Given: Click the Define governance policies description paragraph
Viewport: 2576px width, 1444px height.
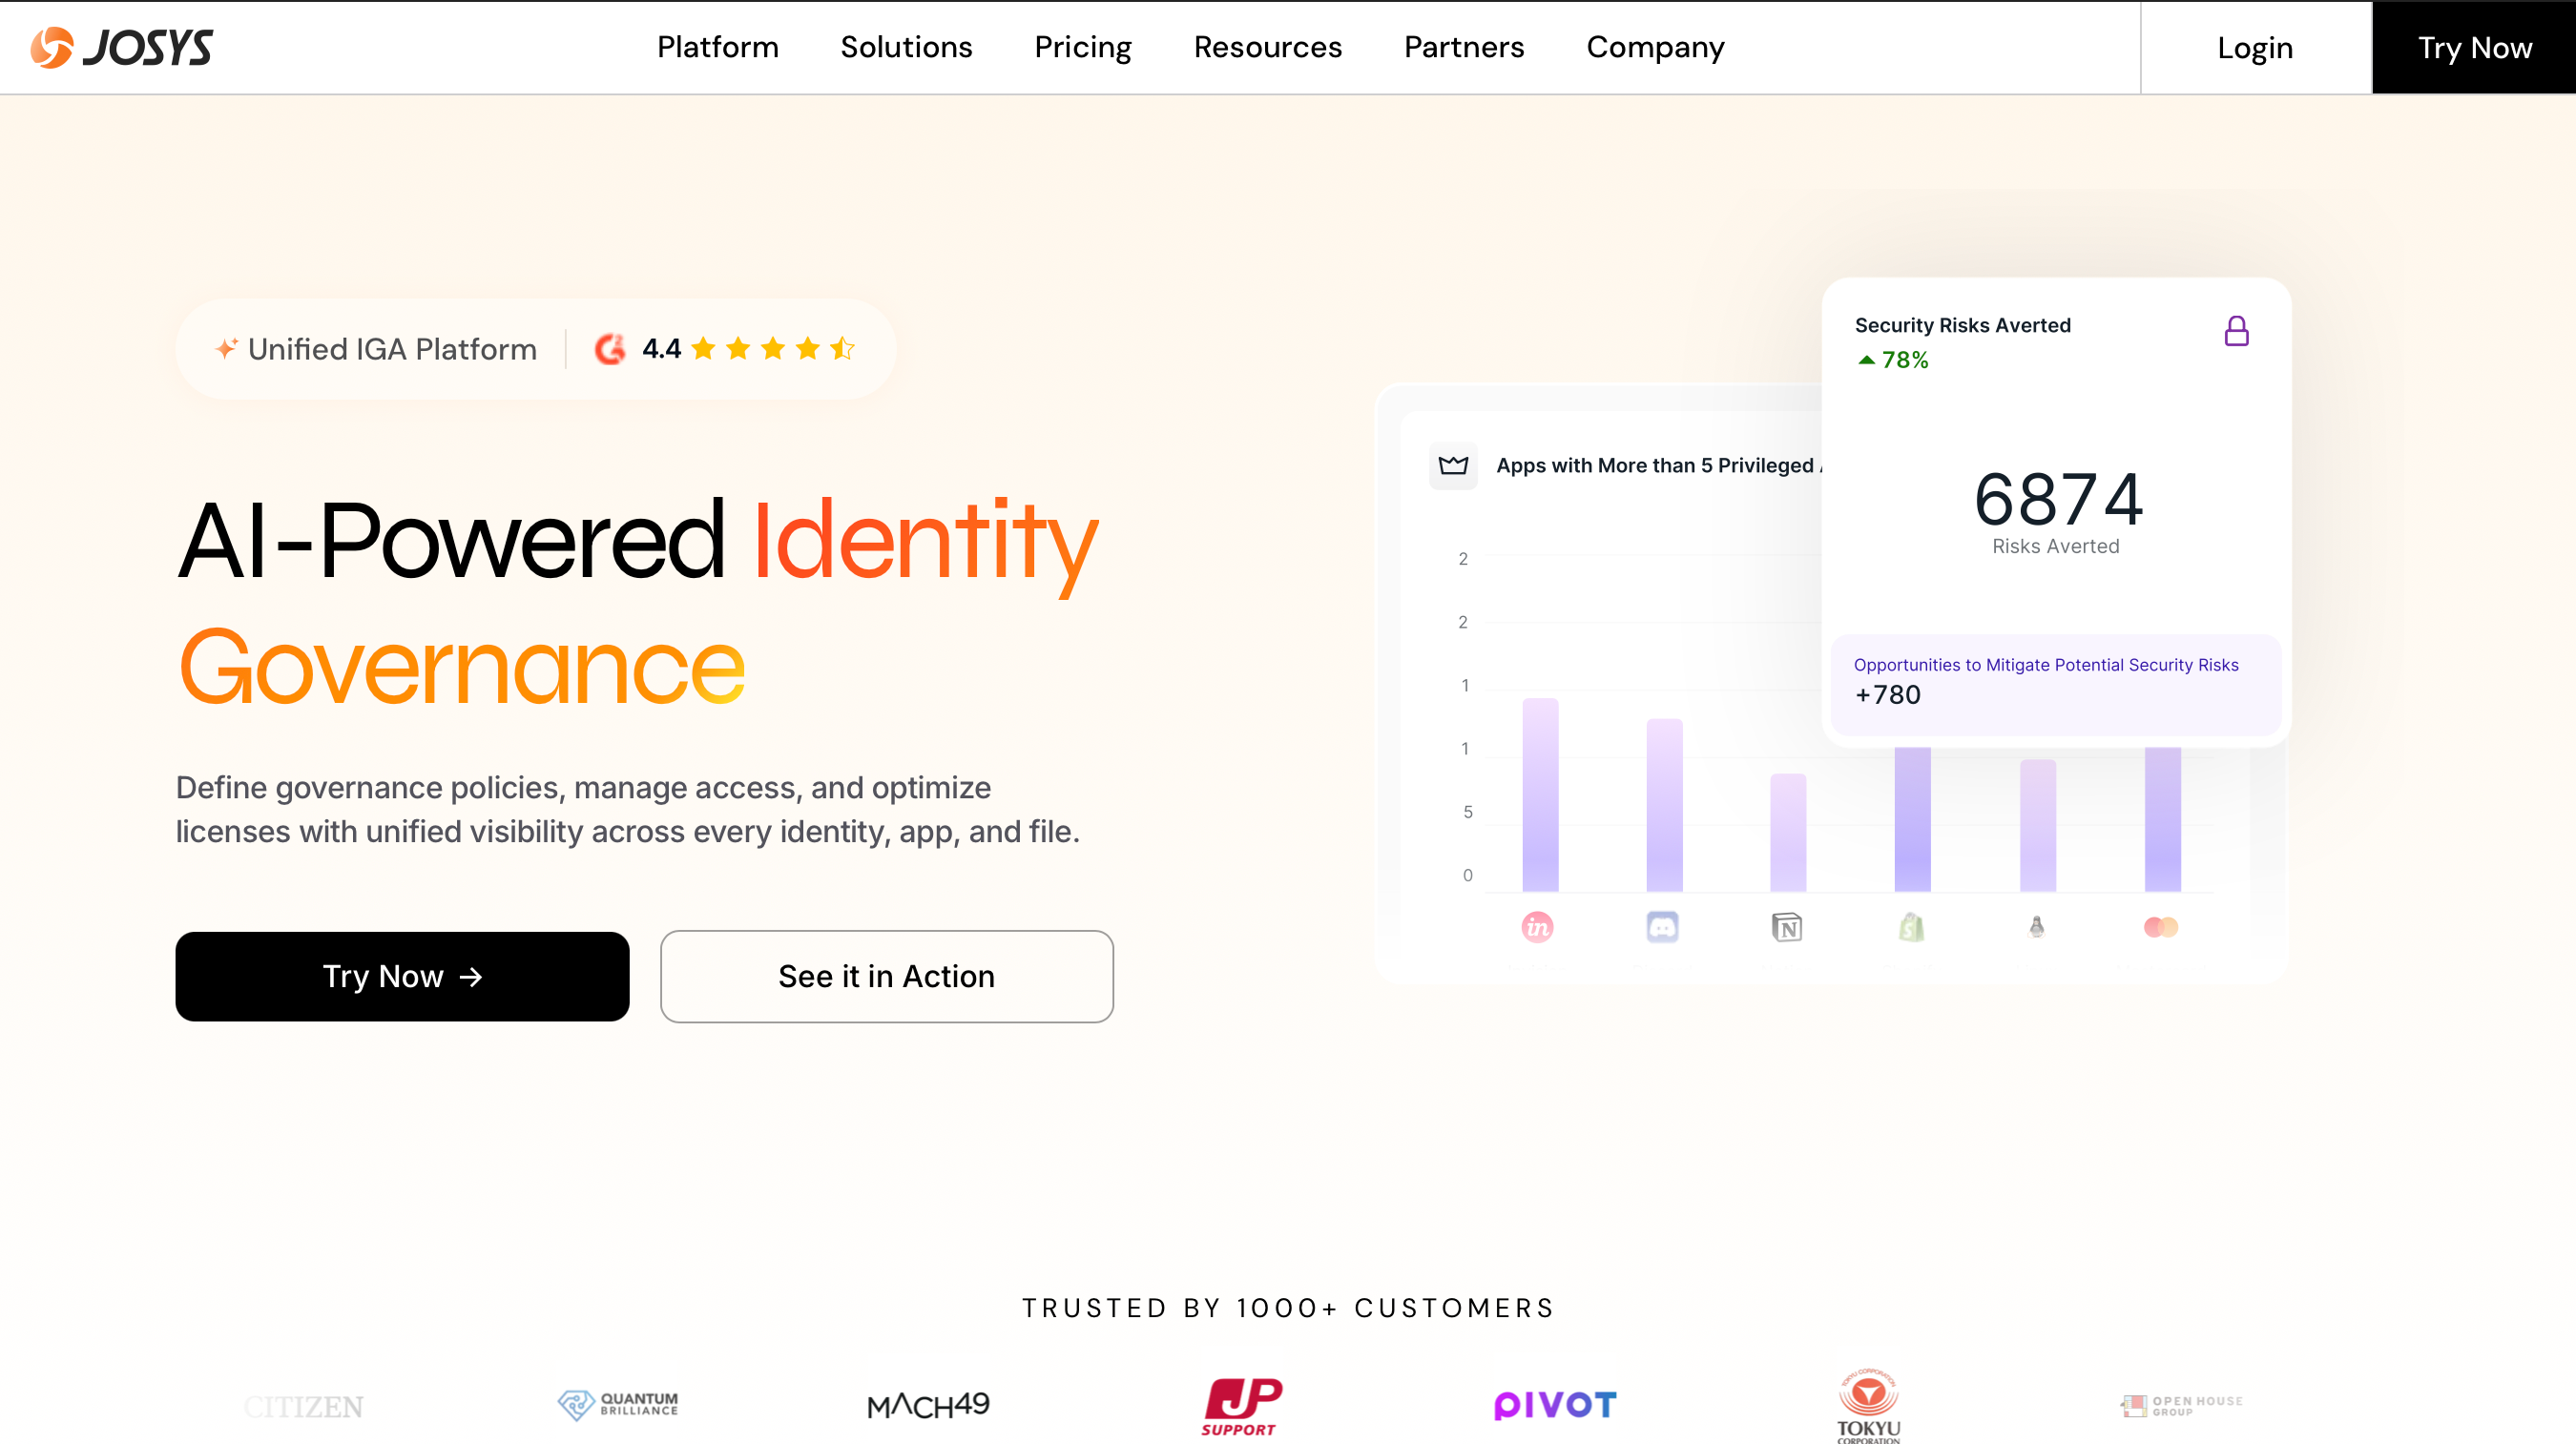Looking at the screenshot, I should pyautogui.click(x=628, y=809).
